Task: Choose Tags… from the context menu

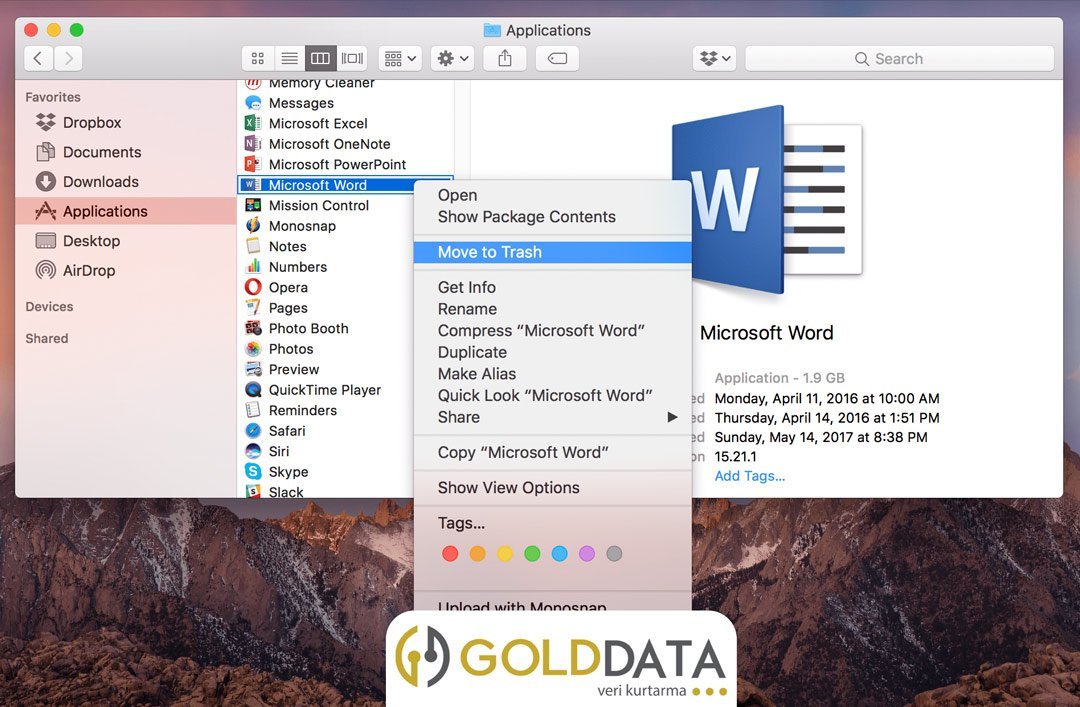Action: click(x=552, y=524)
